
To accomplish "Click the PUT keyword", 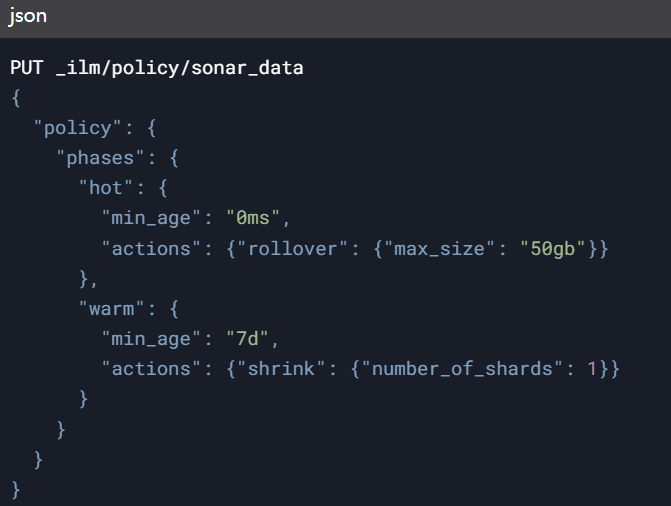I will (x=27, y=68).
